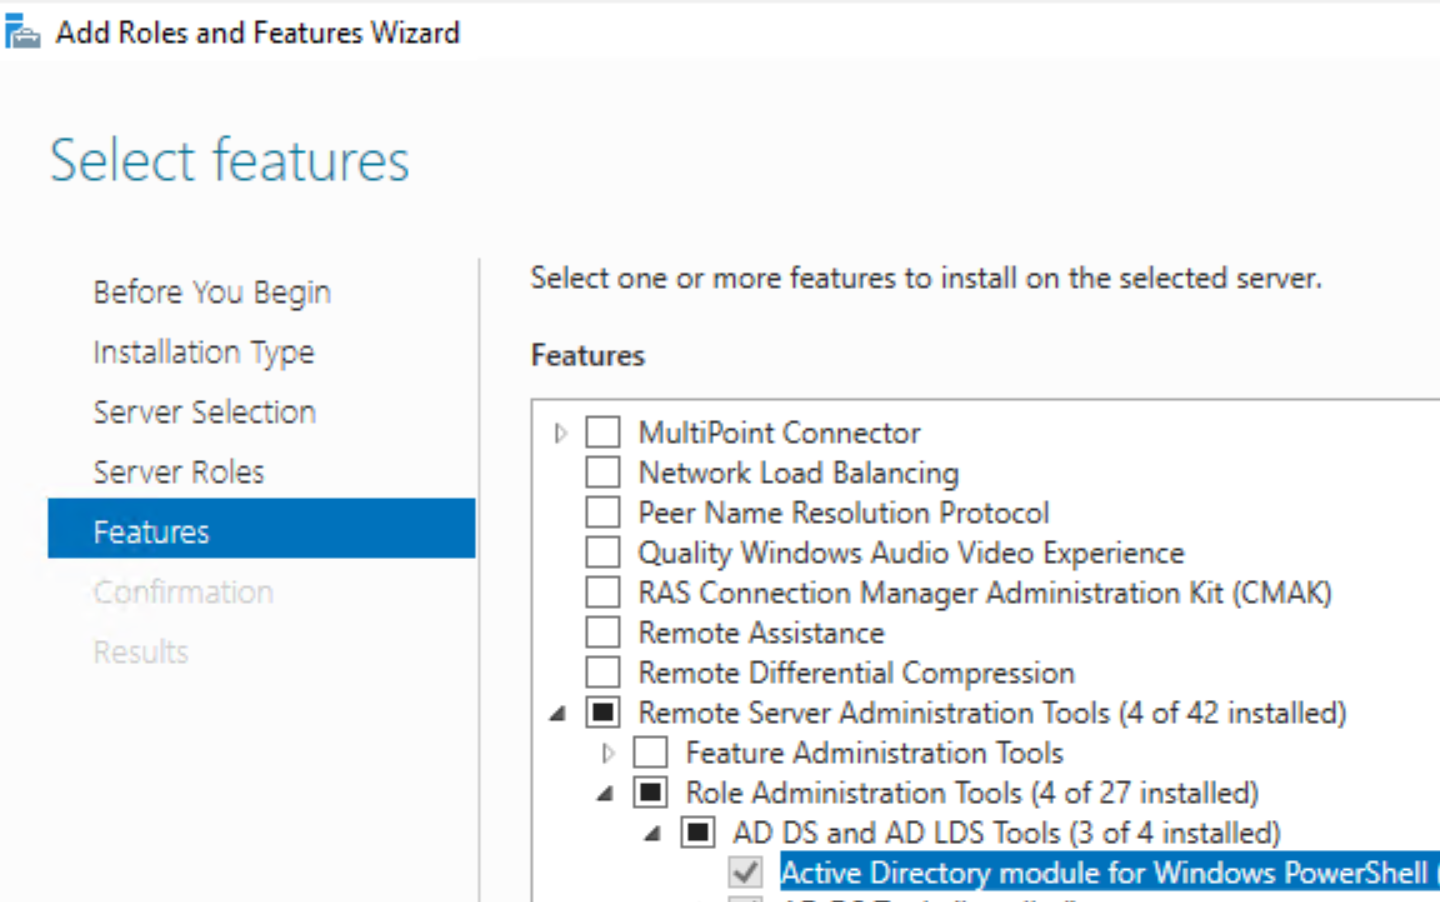Collapse the Remote Server Administration Tools node

coord(558,713)
